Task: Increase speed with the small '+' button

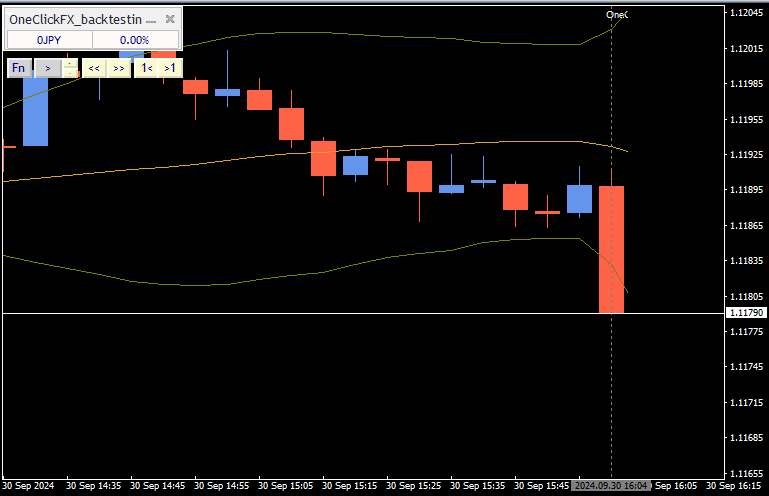Action: tap(70, 63)
